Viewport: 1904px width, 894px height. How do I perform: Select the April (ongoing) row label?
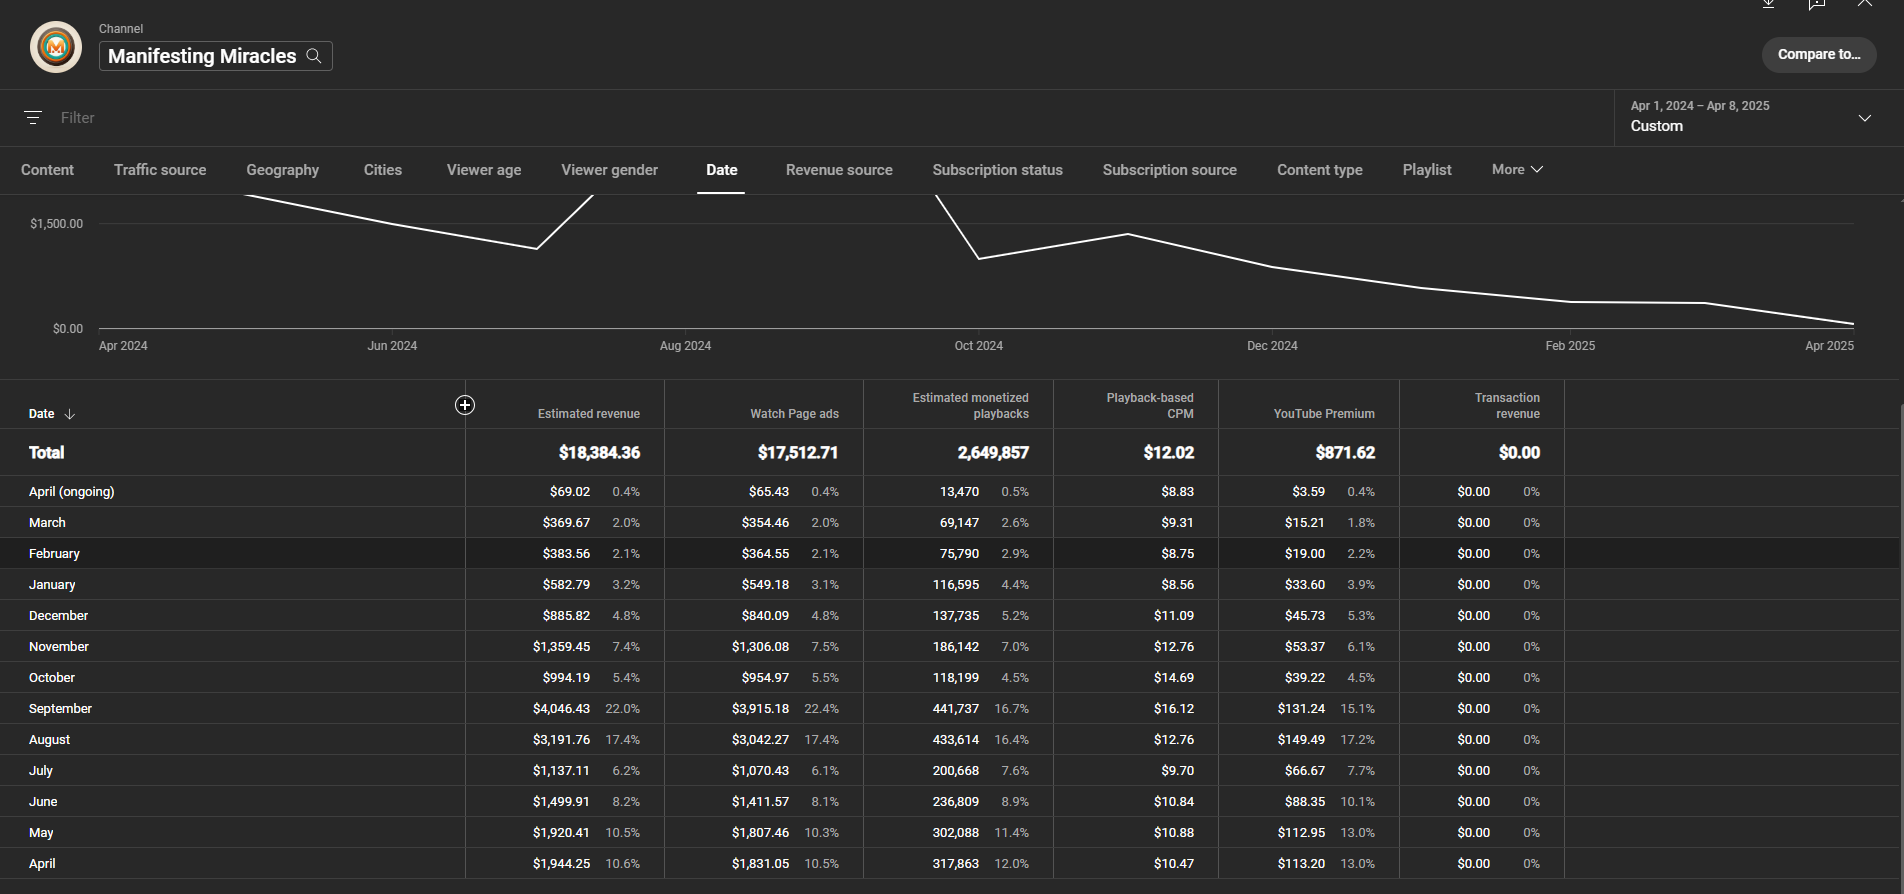(x=72, y=492)
